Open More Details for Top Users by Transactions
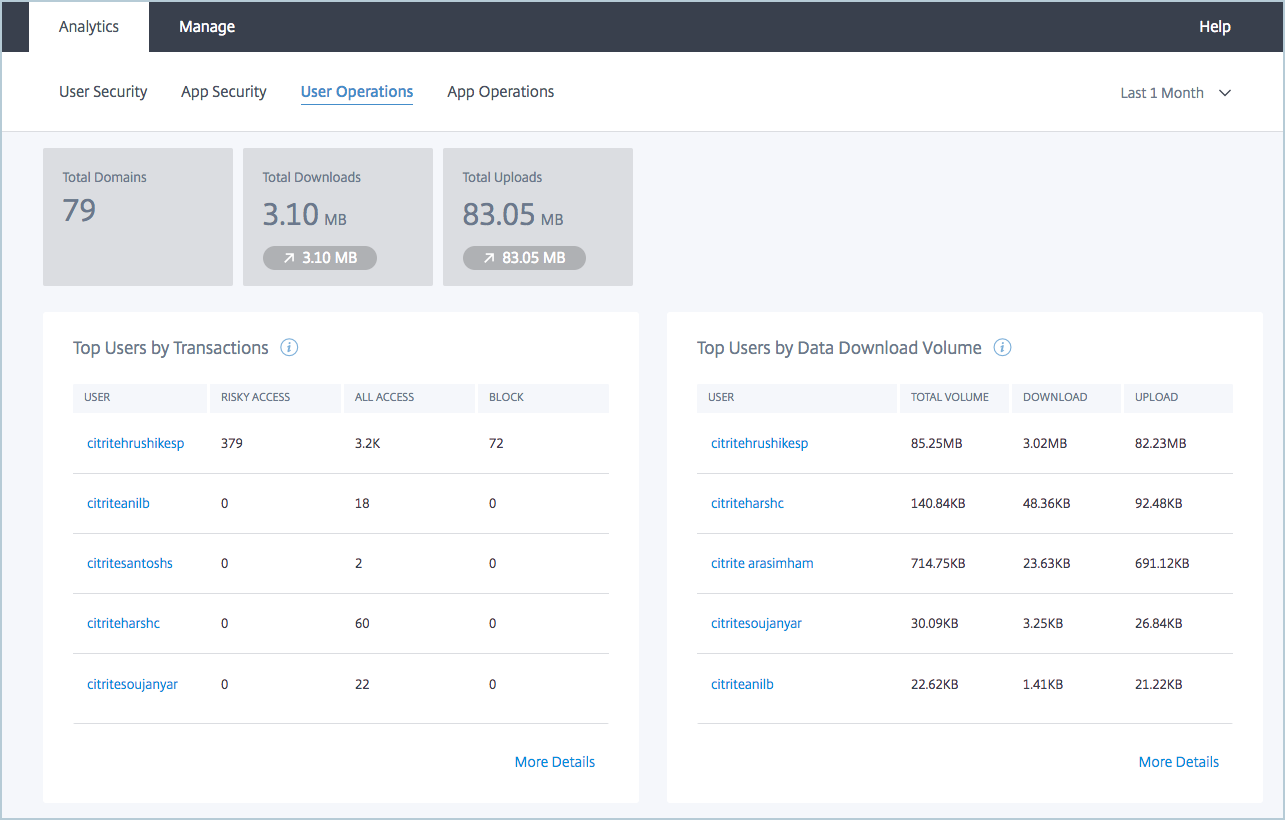Viewport: 1285px width, 820px height. pos(554,762)
